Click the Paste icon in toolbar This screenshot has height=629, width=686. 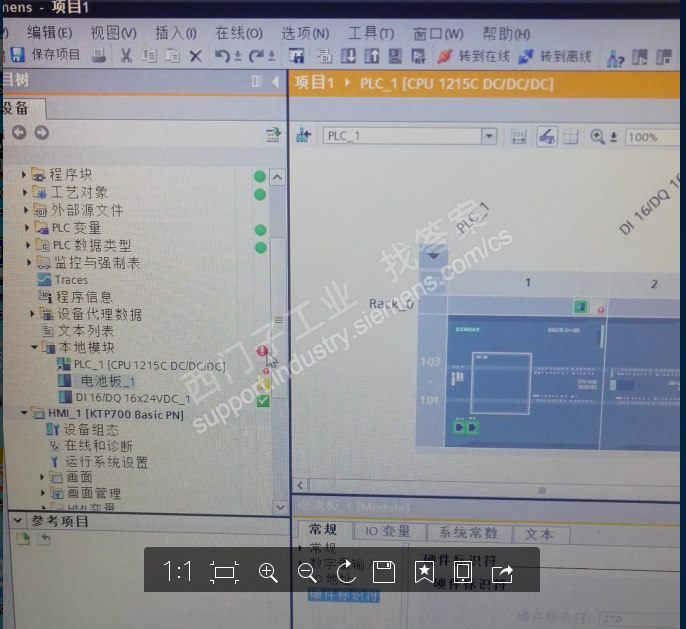172,56
